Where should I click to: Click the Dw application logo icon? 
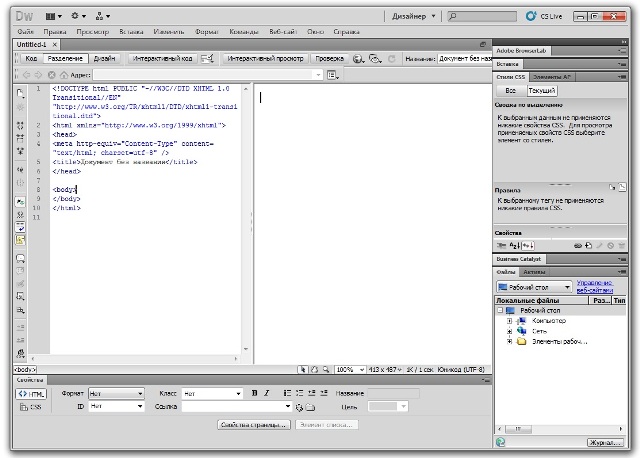click(25, 16)
